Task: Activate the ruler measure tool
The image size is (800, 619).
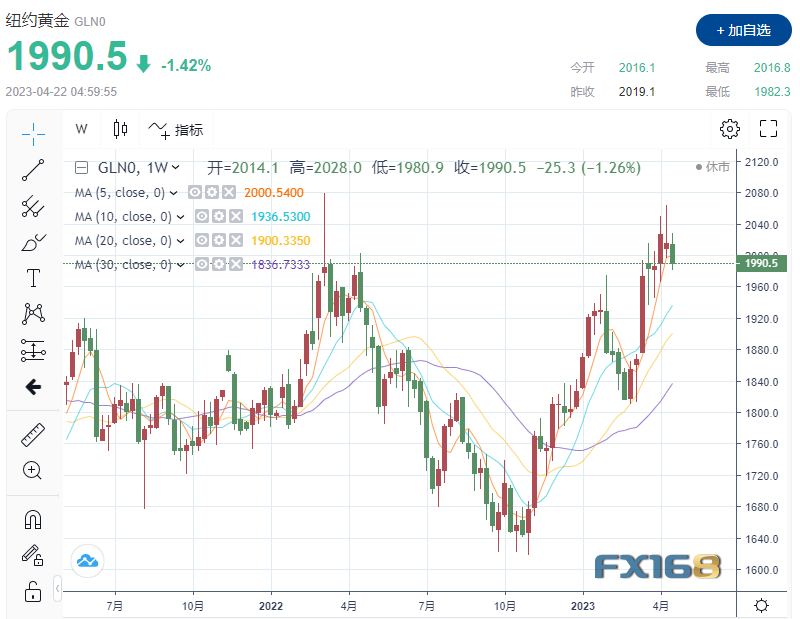Action: click(33, 434)
